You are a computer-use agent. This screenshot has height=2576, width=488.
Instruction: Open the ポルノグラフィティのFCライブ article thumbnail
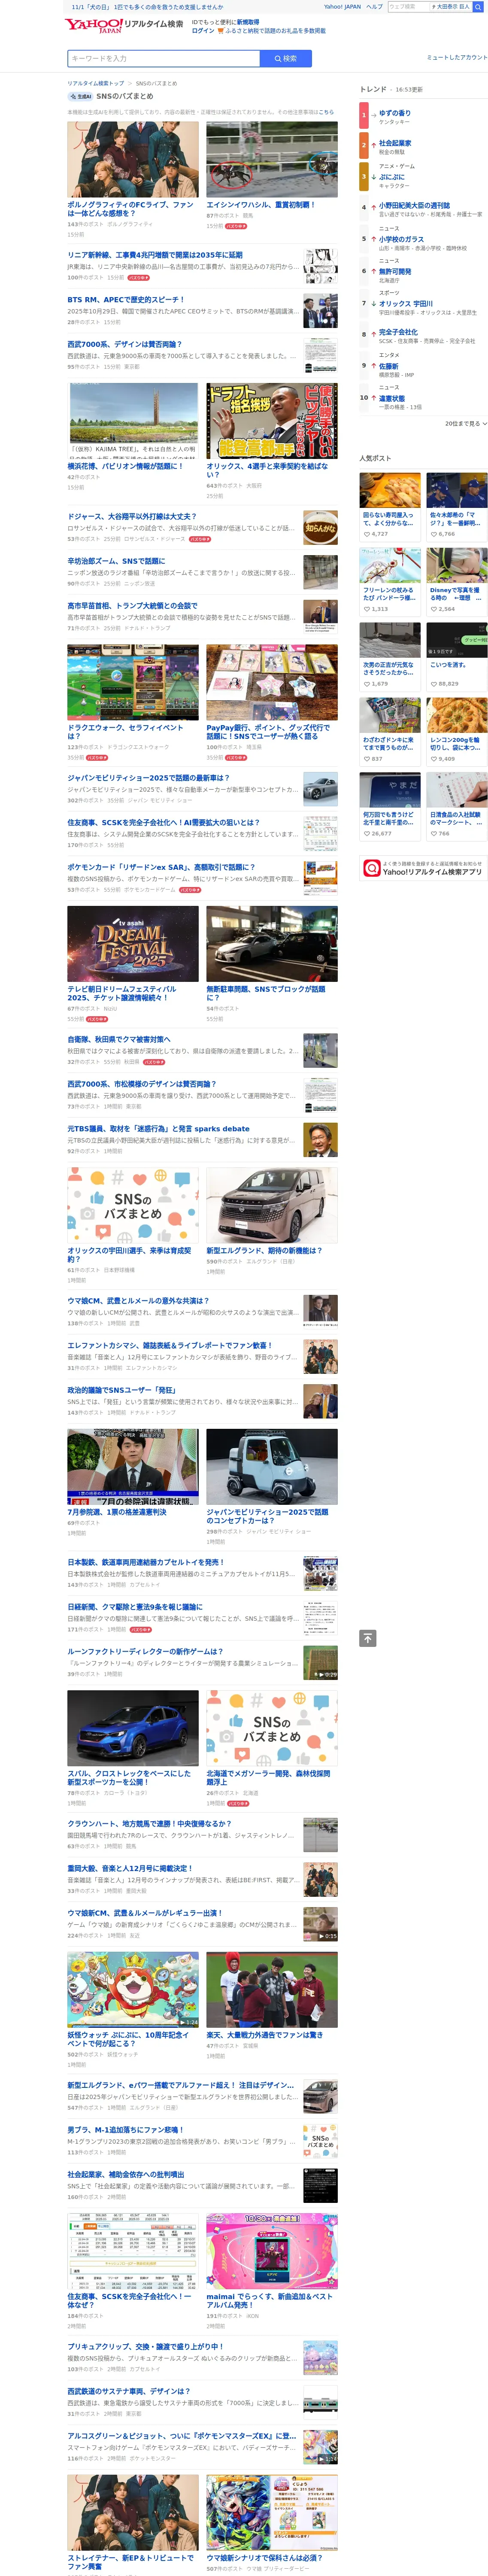(133, 159)
